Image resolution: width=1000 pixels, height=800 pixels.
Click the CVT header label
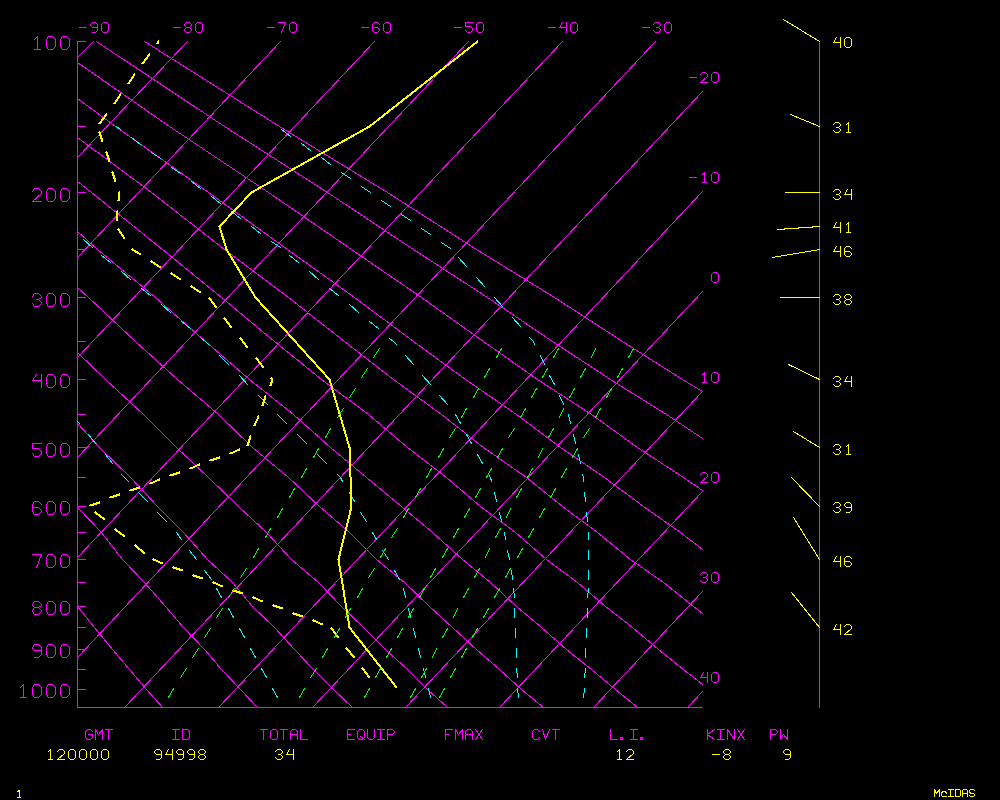coord(546,735)
